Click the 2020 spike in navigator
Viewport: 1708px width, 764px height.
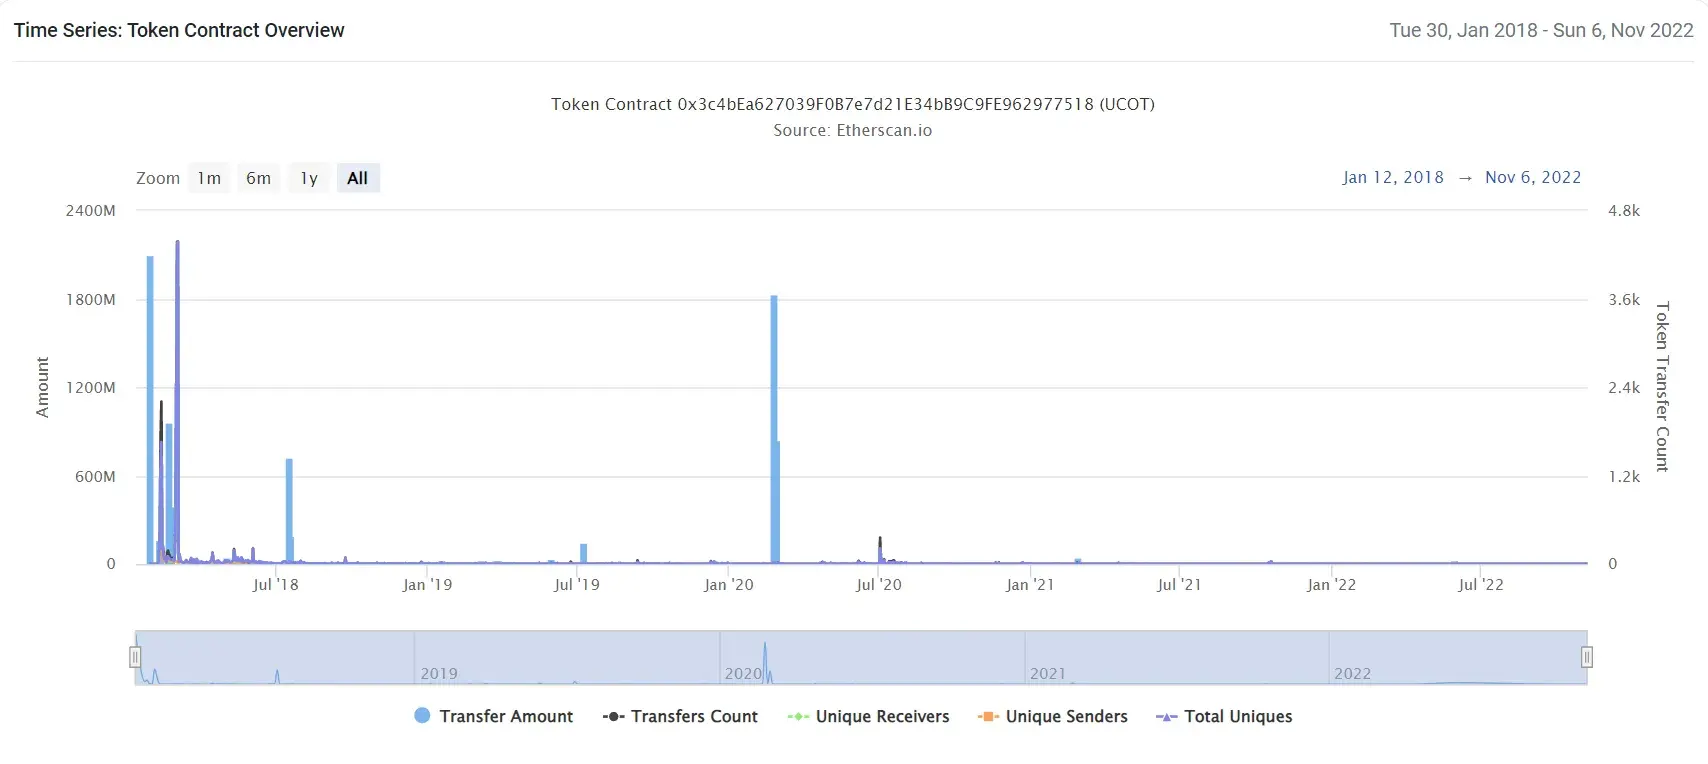(765, 662)
